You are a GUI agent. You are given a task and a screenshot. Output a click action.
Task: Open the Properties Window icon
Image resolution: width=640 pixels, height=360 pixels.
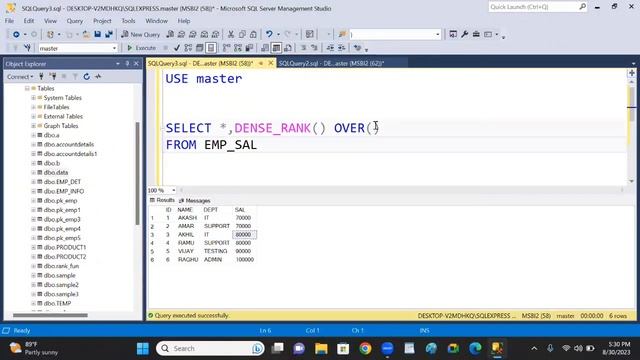[453, 35]
